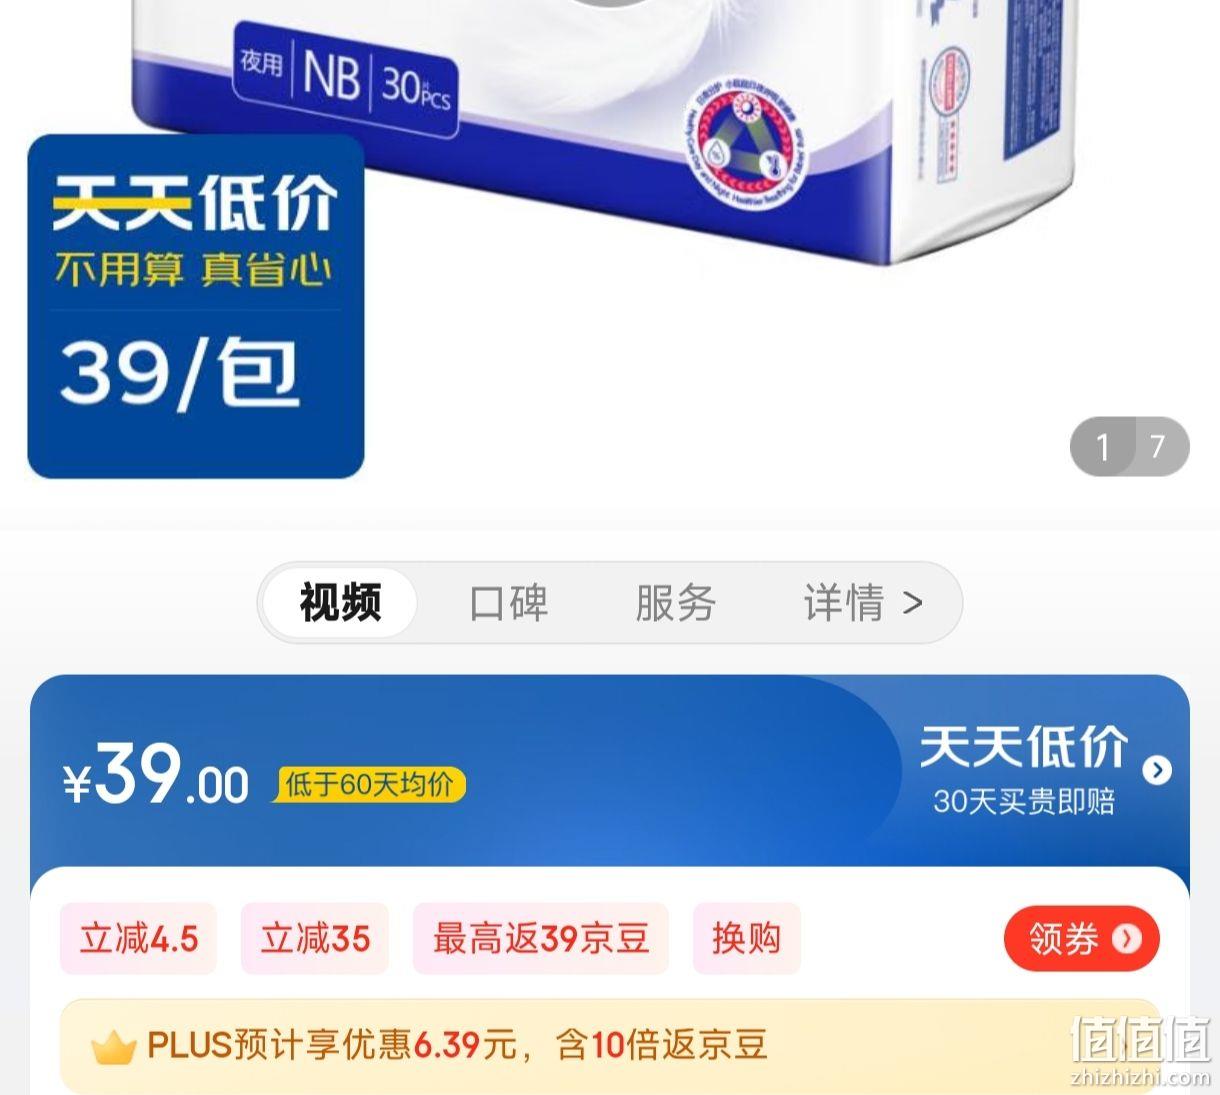Screen dimensions: 1220x1095
Task: Open the 视频 tab
Action: [x=340, y=603]
